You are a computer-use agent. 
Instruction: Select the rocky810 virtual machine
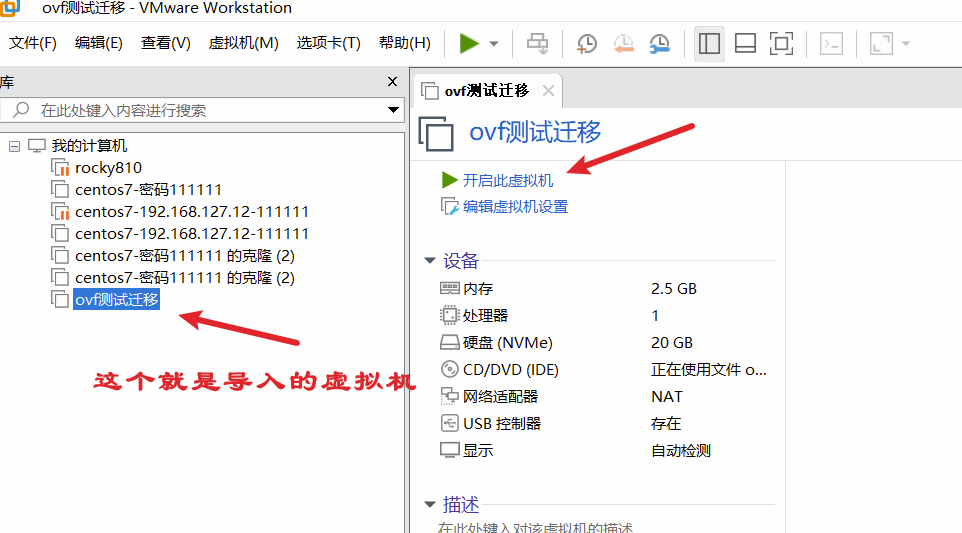point(108,168)
